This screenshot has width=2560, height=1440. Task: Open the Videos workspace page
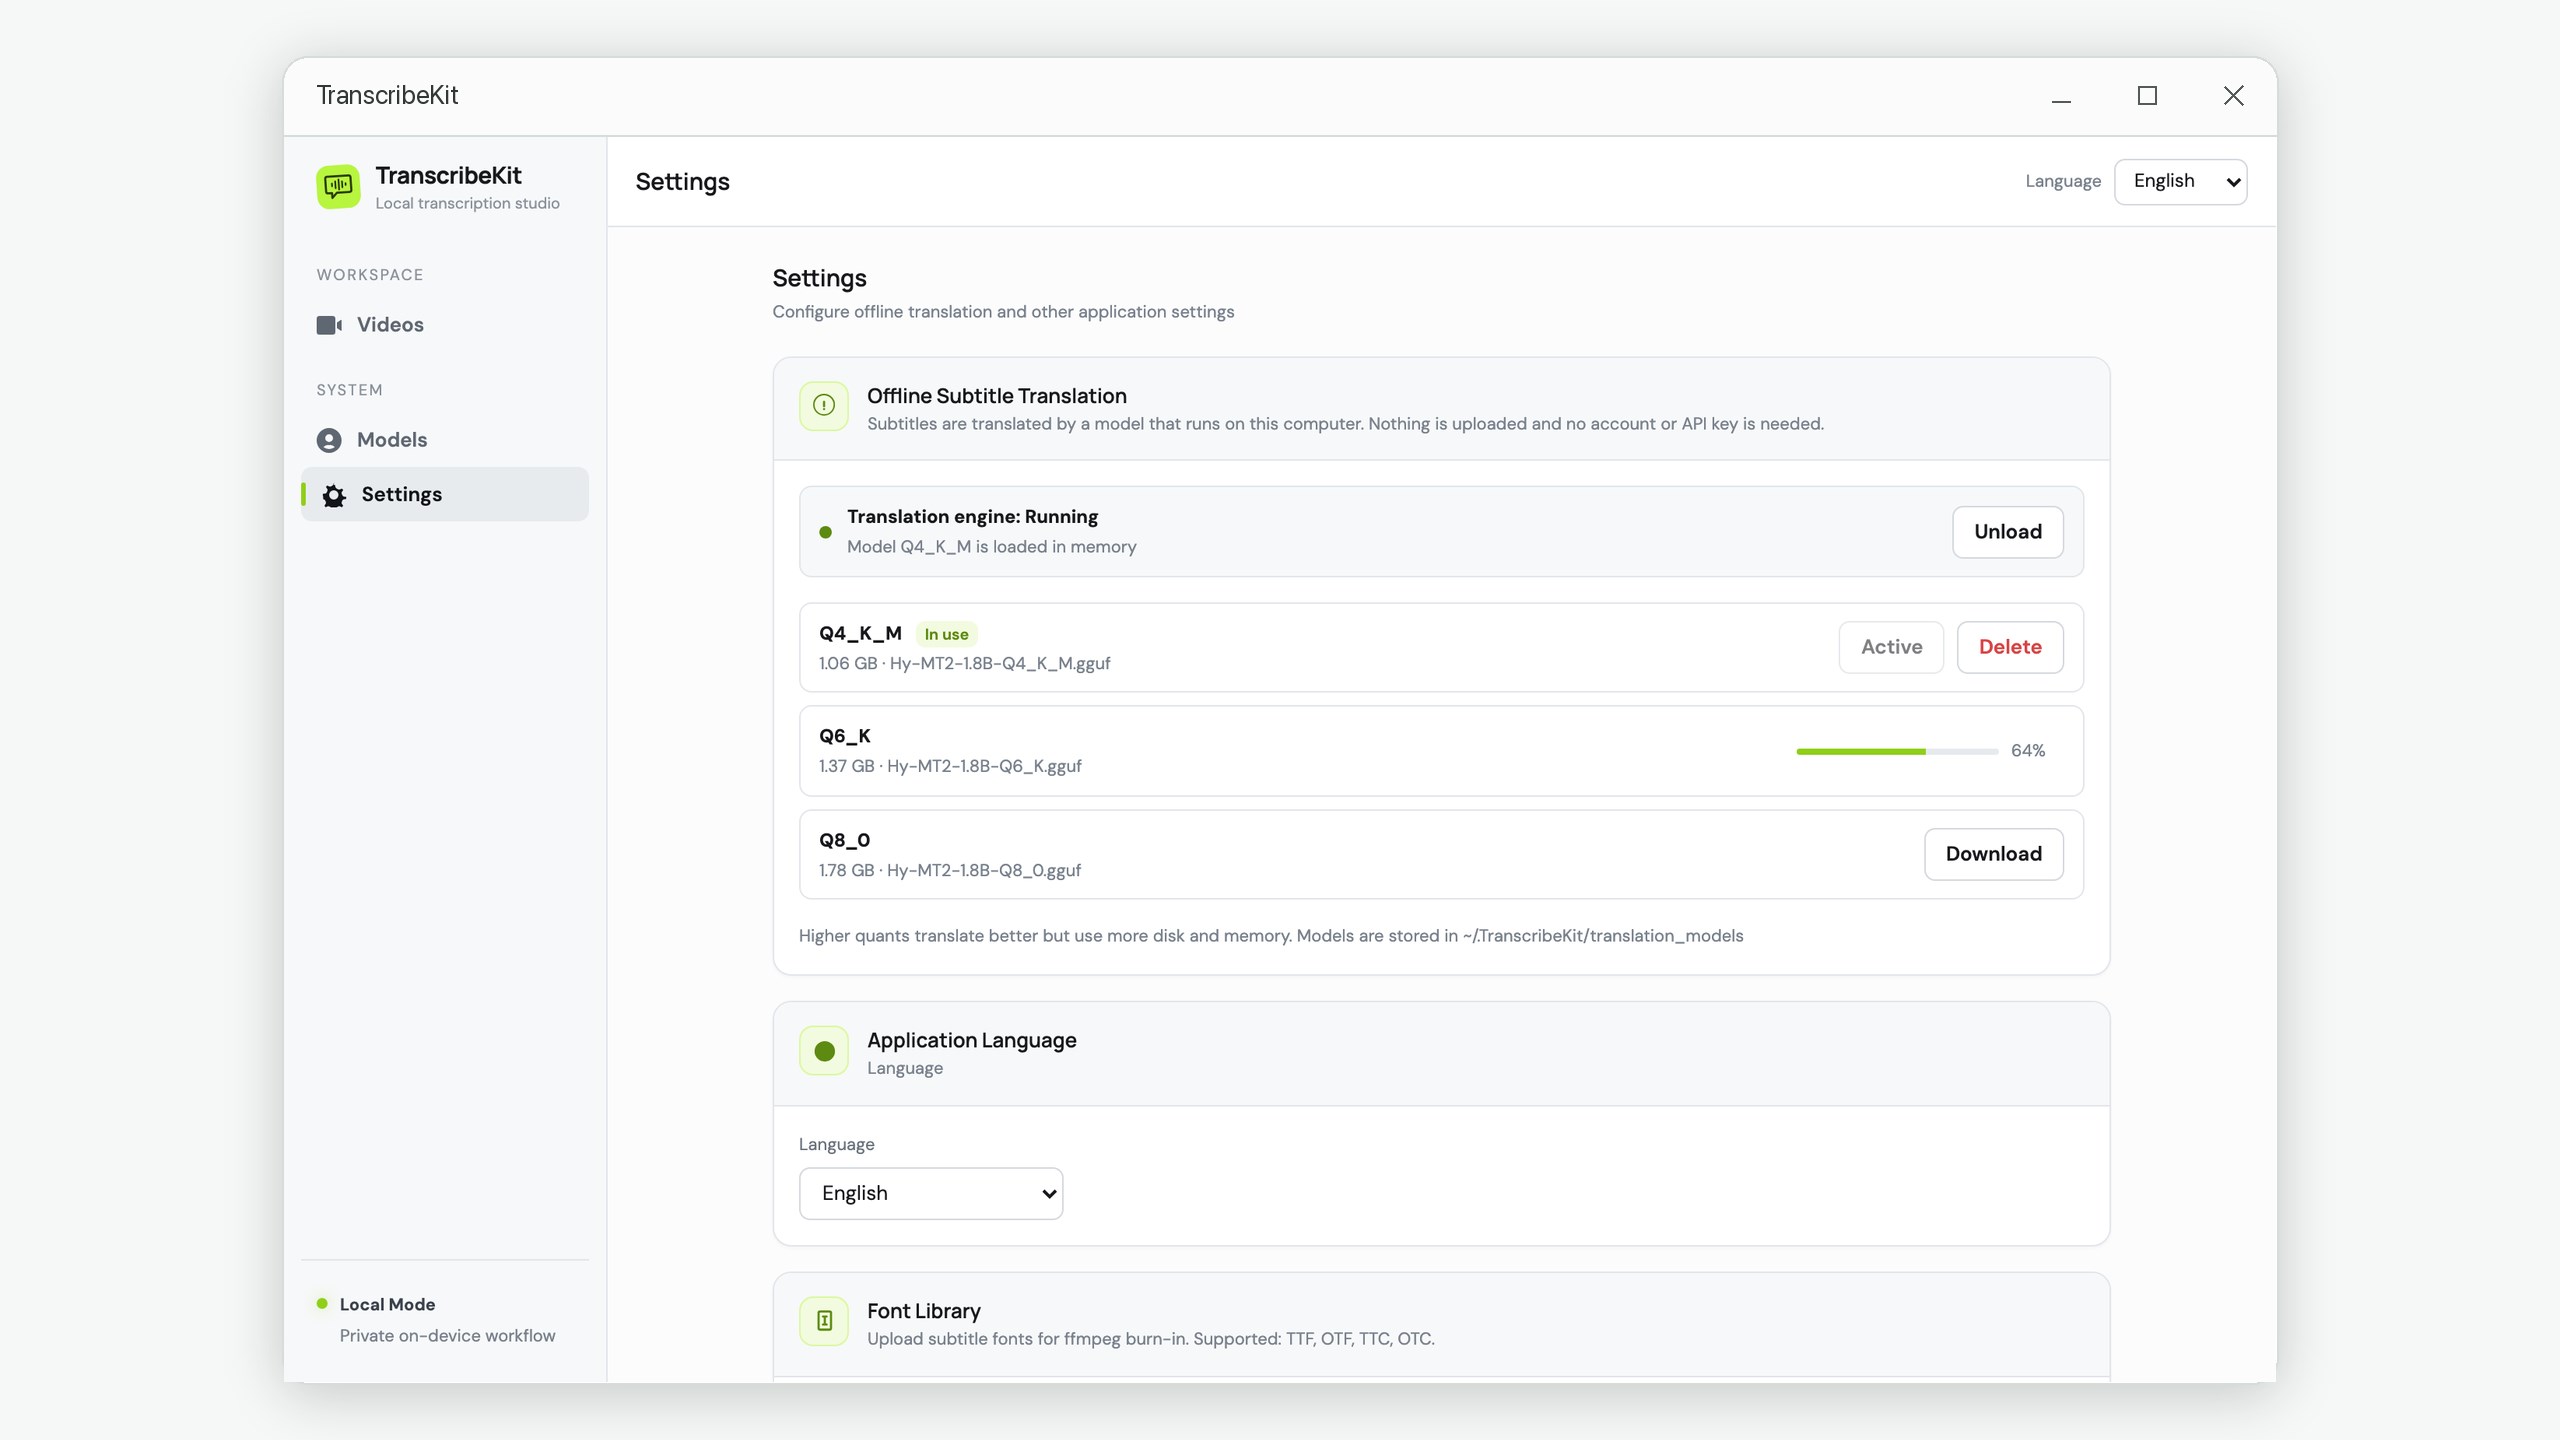point(445,325)
